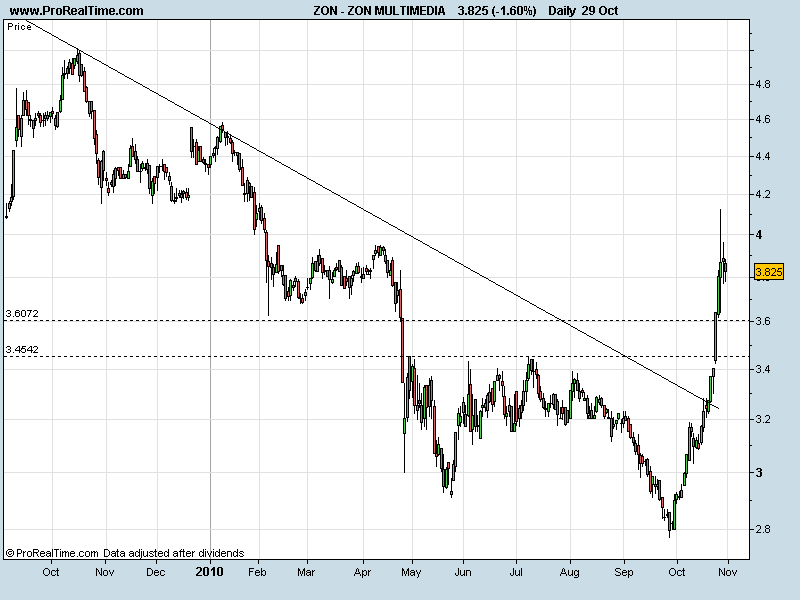Click the 3.6 price scale value
The width and height of the screenshot is (800, 600).
(x=763, y=321)
